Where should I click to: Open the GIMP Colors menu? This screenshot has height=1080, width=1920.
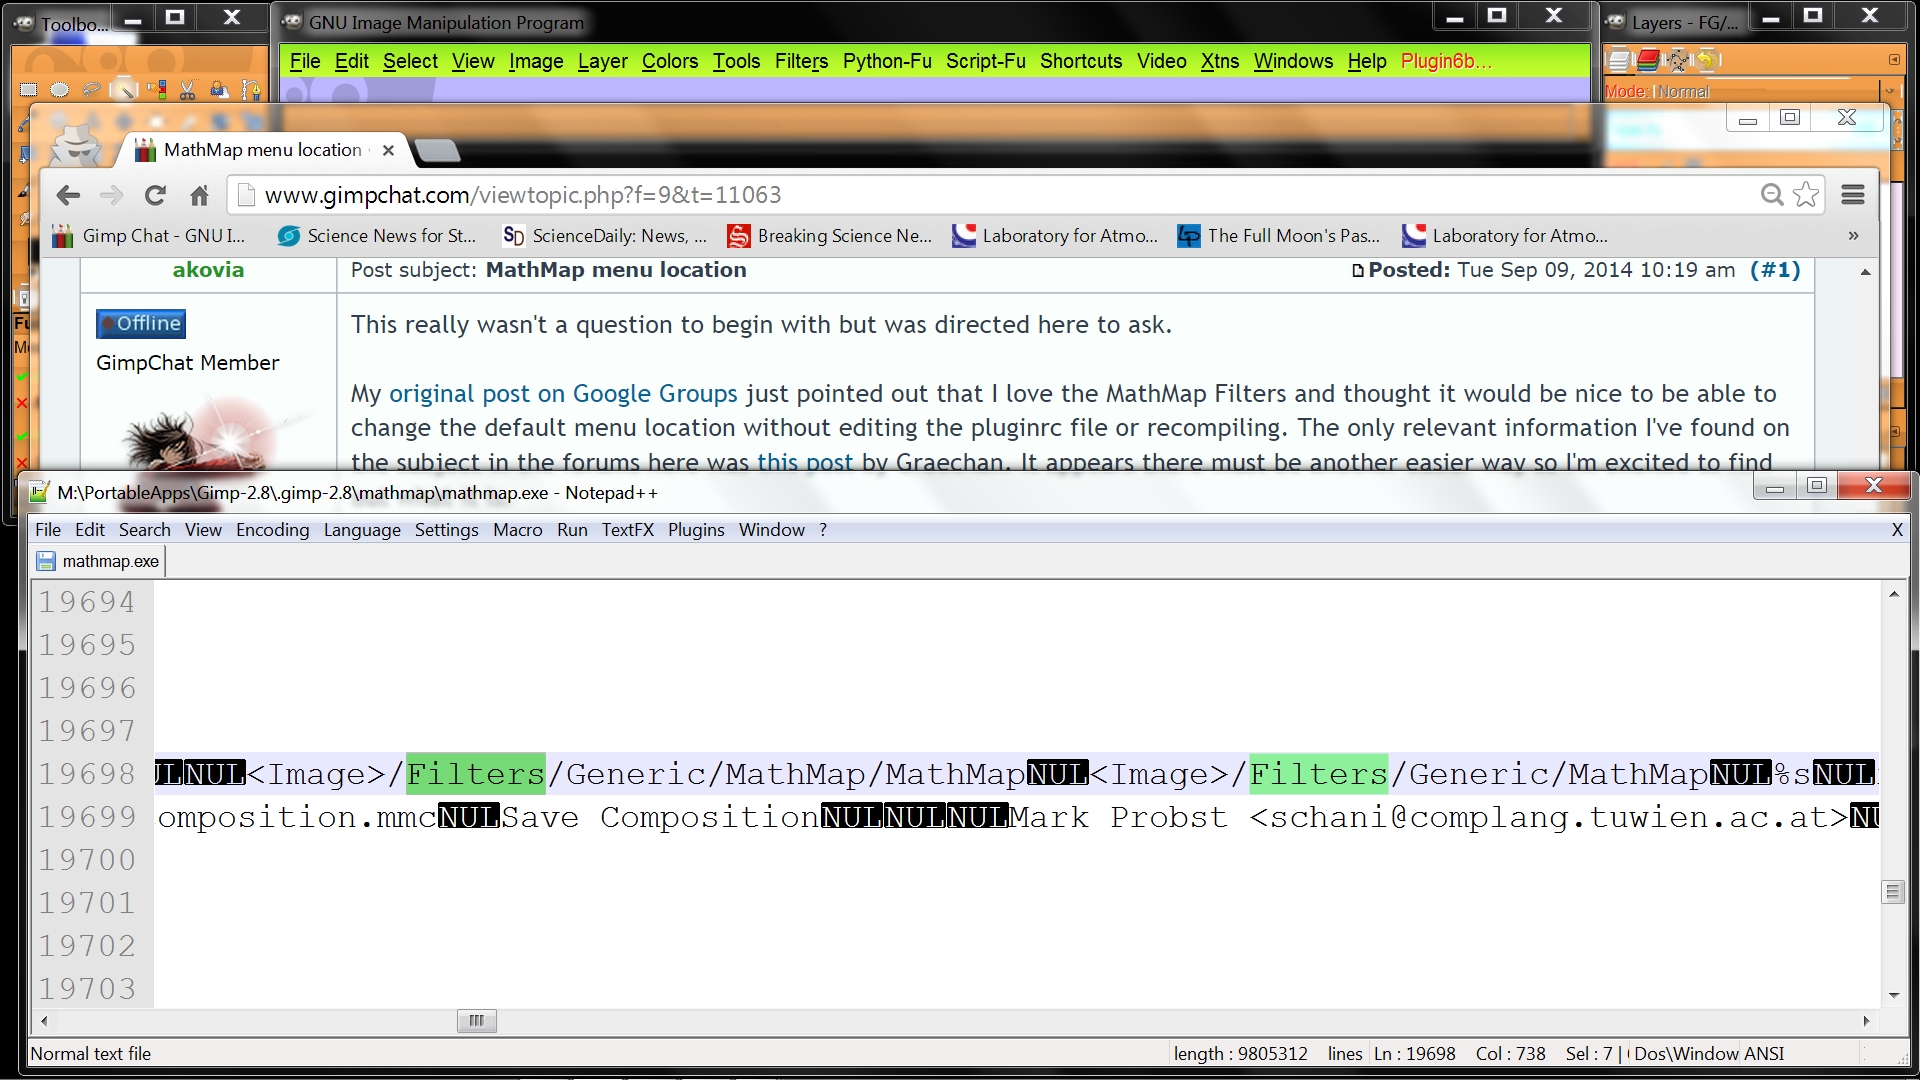pos(670,61)
